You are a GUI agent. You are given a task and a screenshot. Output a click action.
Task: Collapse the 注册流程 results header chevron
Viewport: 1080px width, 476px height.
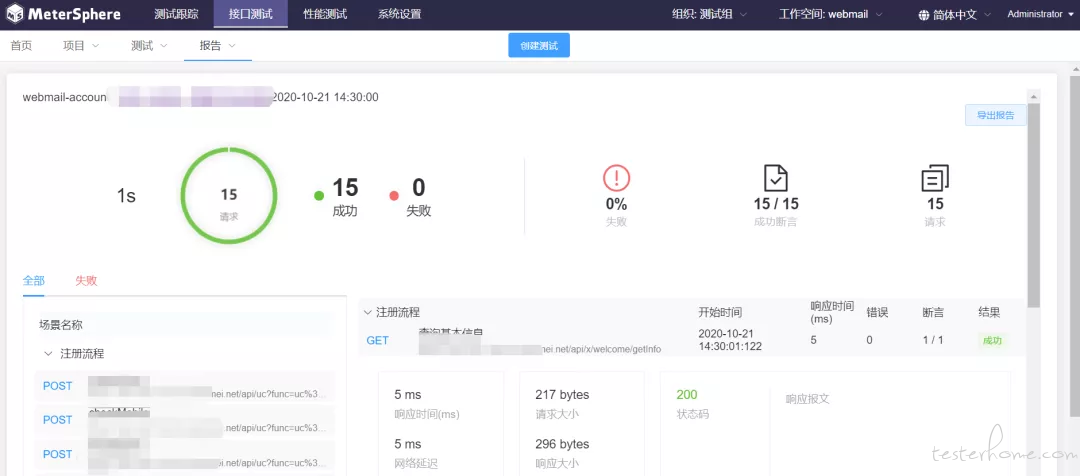click(367, 312)
